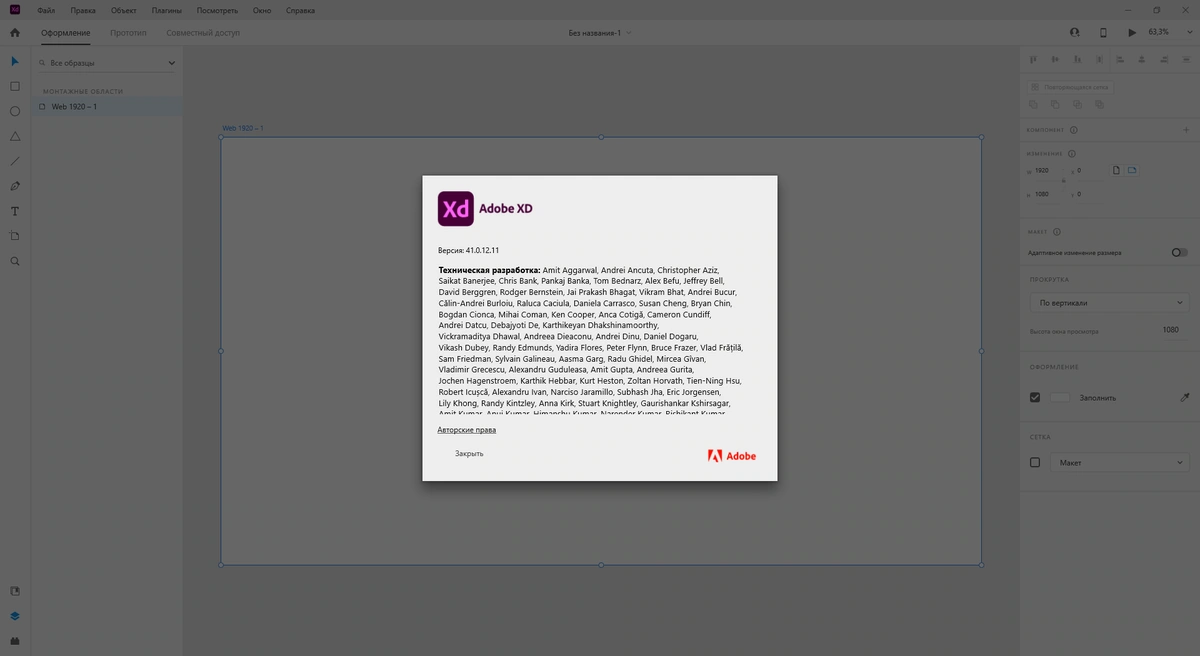Select the Ellipse tool
1200x656 pixels.
pyautogui.click(x=15, y=112)
